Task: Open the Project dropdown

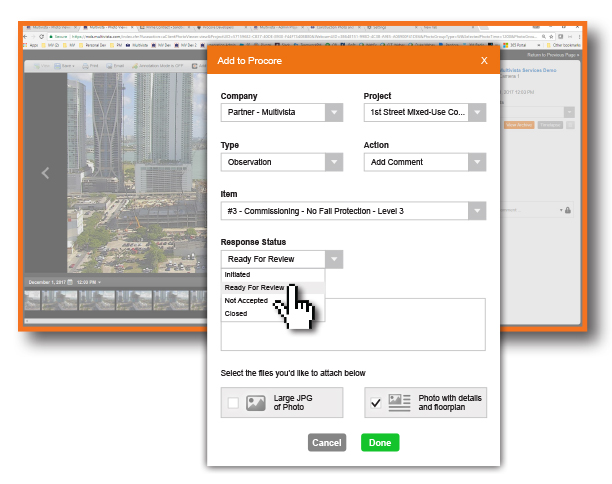Action: click(x=425, y=112)
